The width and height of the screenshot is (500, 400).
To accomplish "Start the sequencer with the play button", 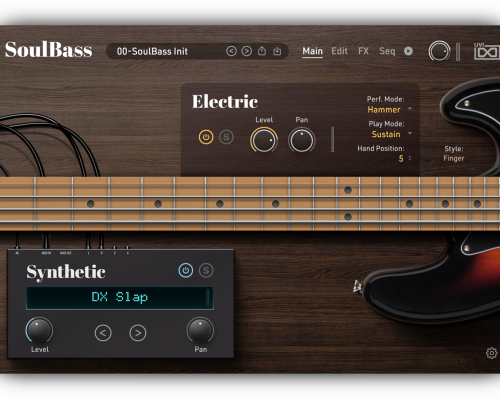I will 408,51.
